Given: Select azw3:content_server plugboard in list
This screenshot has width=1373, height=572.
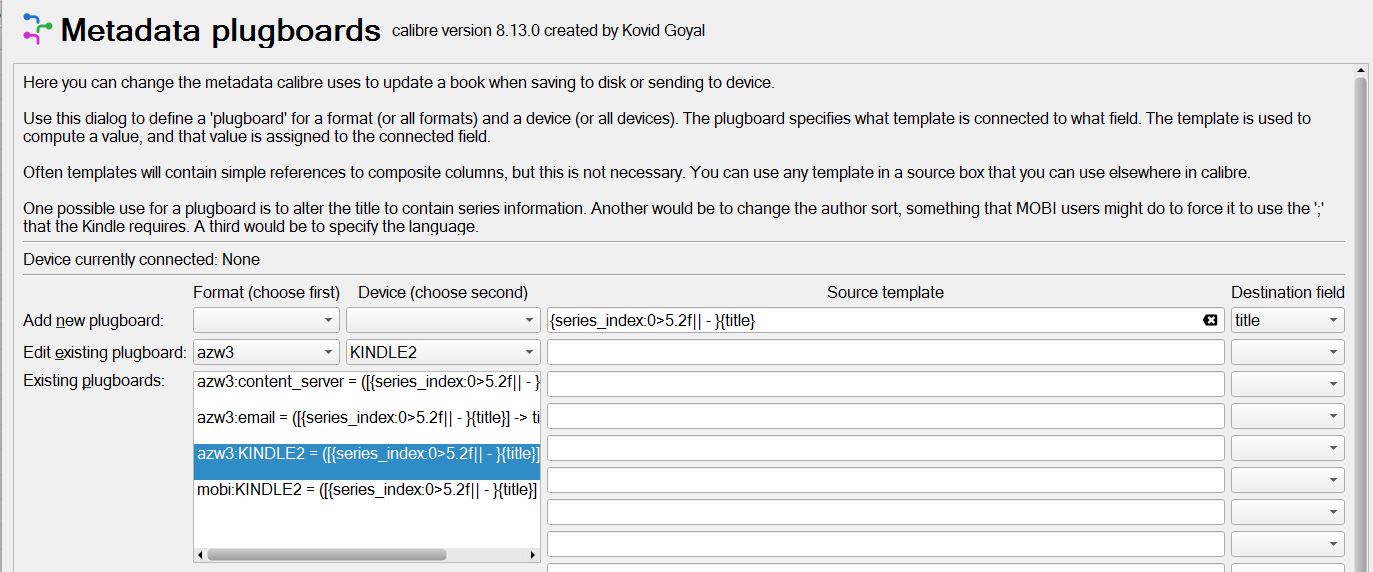Looking at the screenshot, I should coord(367,382).
